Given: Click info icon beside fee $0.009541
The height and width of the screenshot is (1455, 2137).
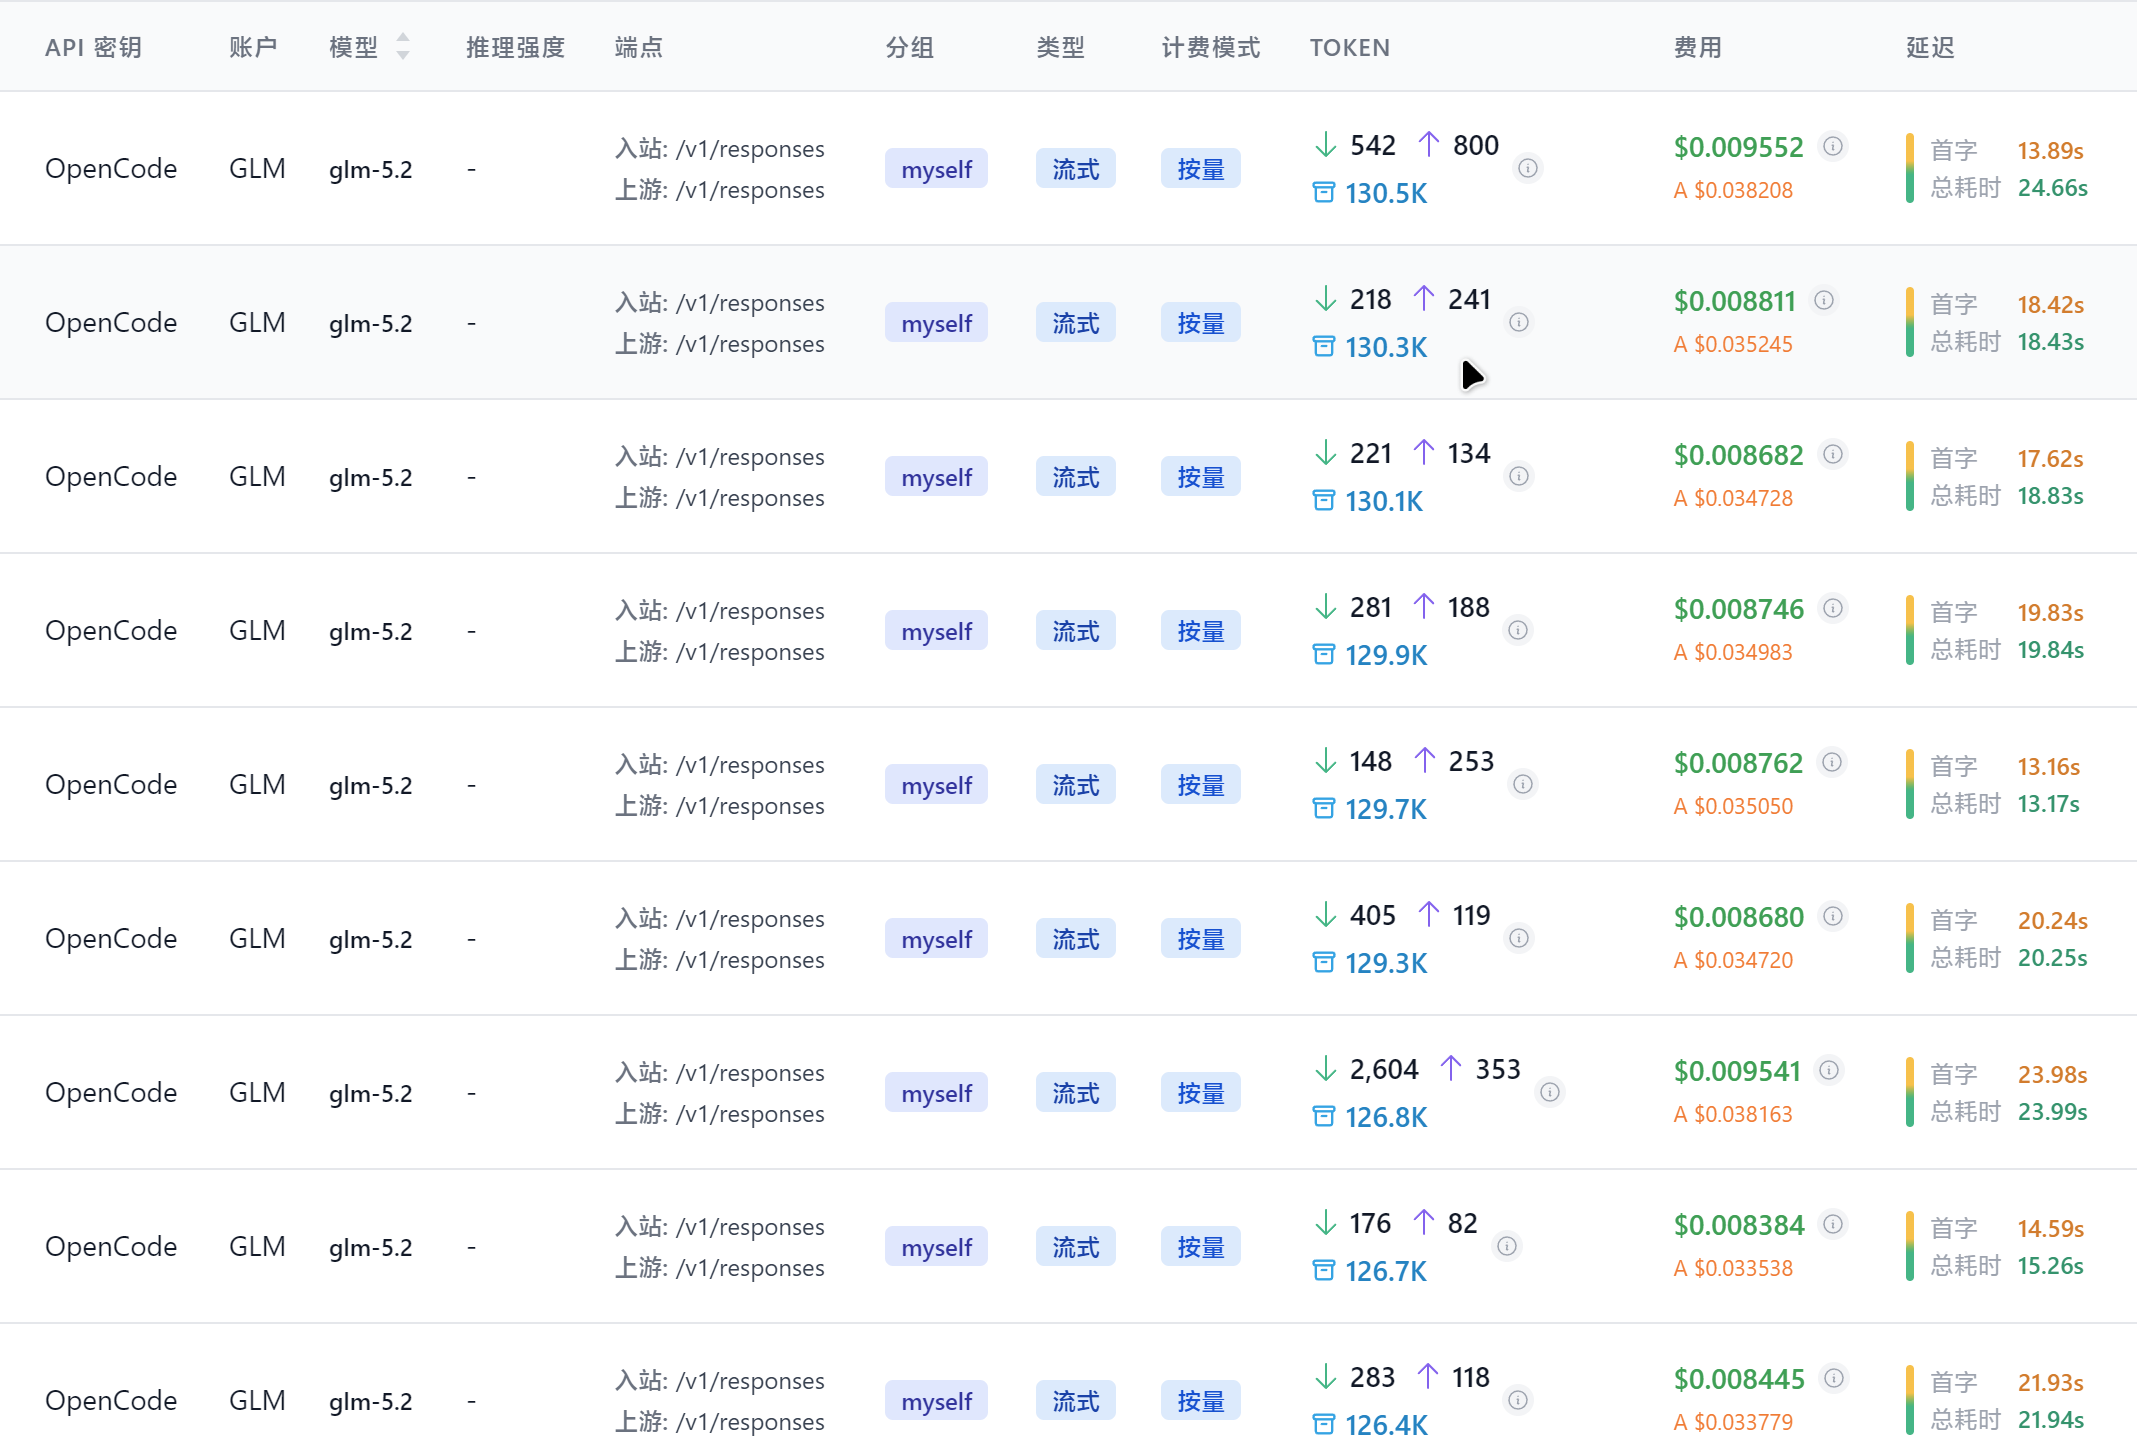Looking at the screenshot, I should [1828, 1070].
